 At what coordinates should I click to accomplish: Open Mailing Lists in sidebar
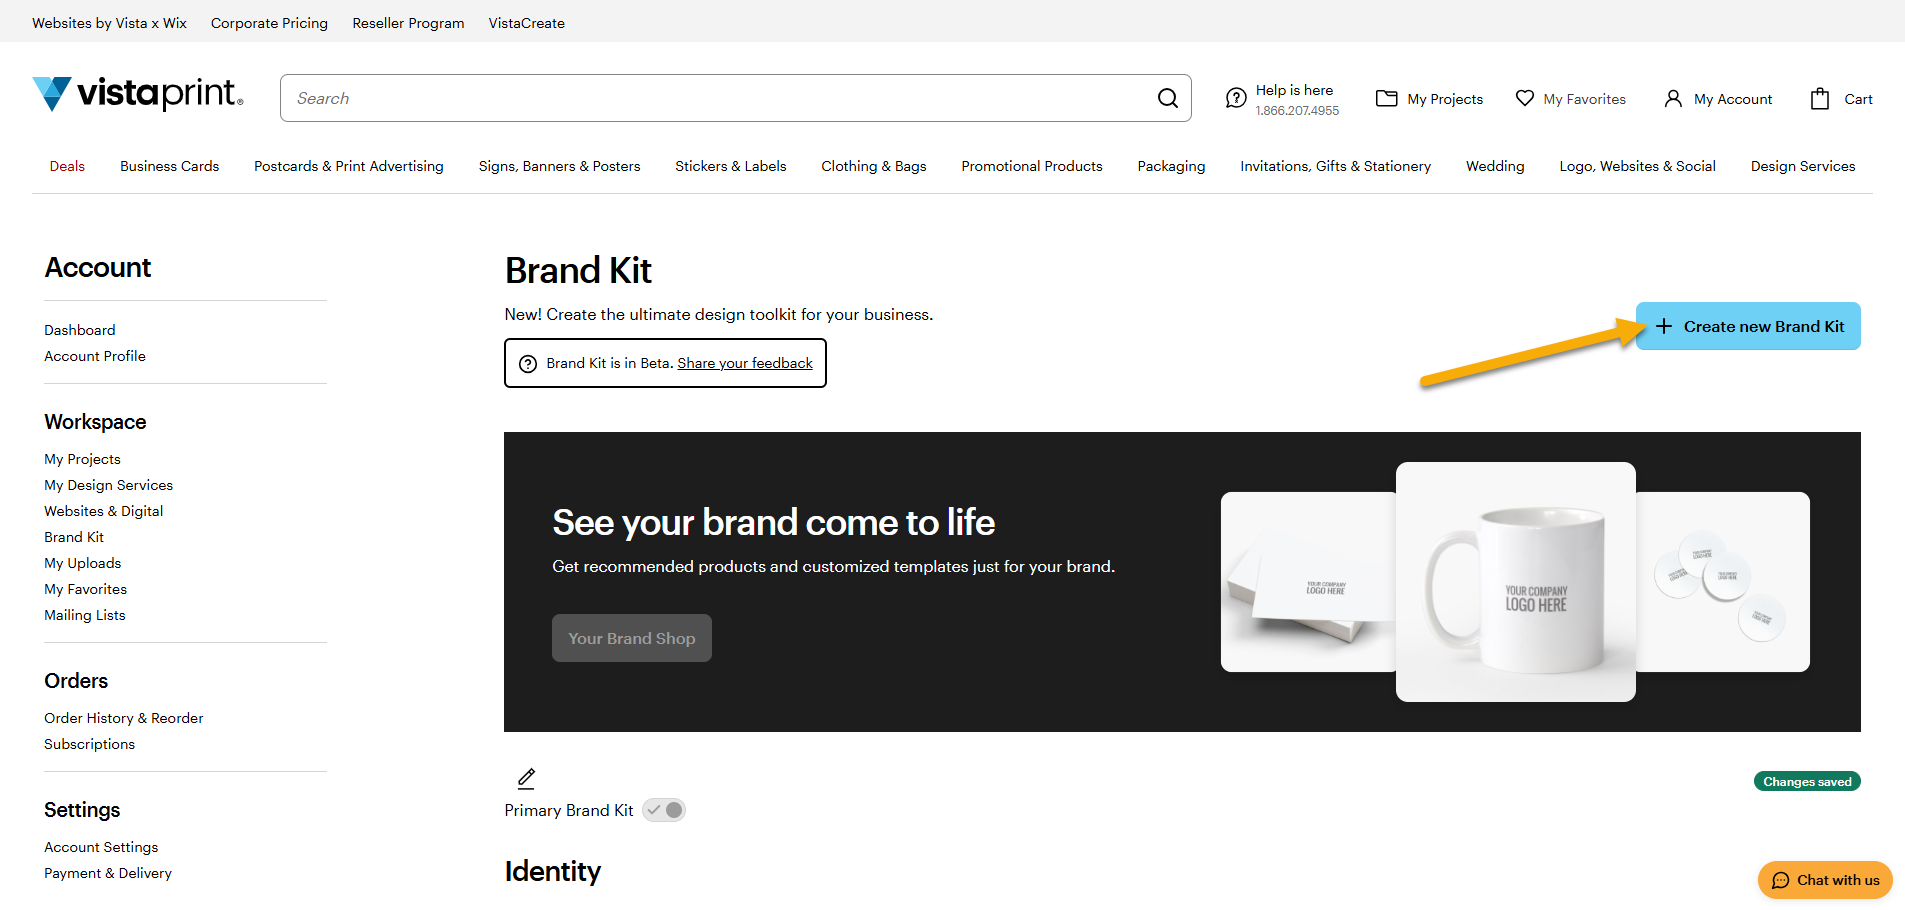tap(85, 615)
